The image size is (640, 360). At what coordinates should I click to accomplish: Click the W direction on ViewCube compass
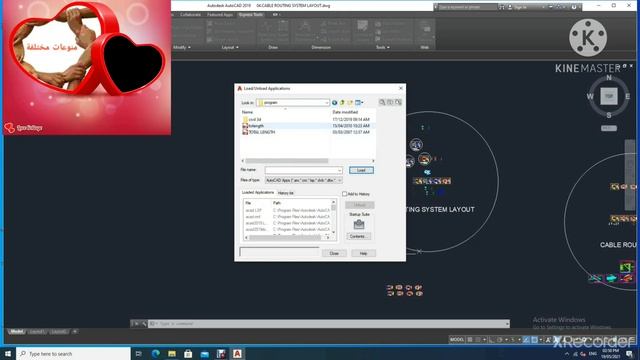pos(590,97)
